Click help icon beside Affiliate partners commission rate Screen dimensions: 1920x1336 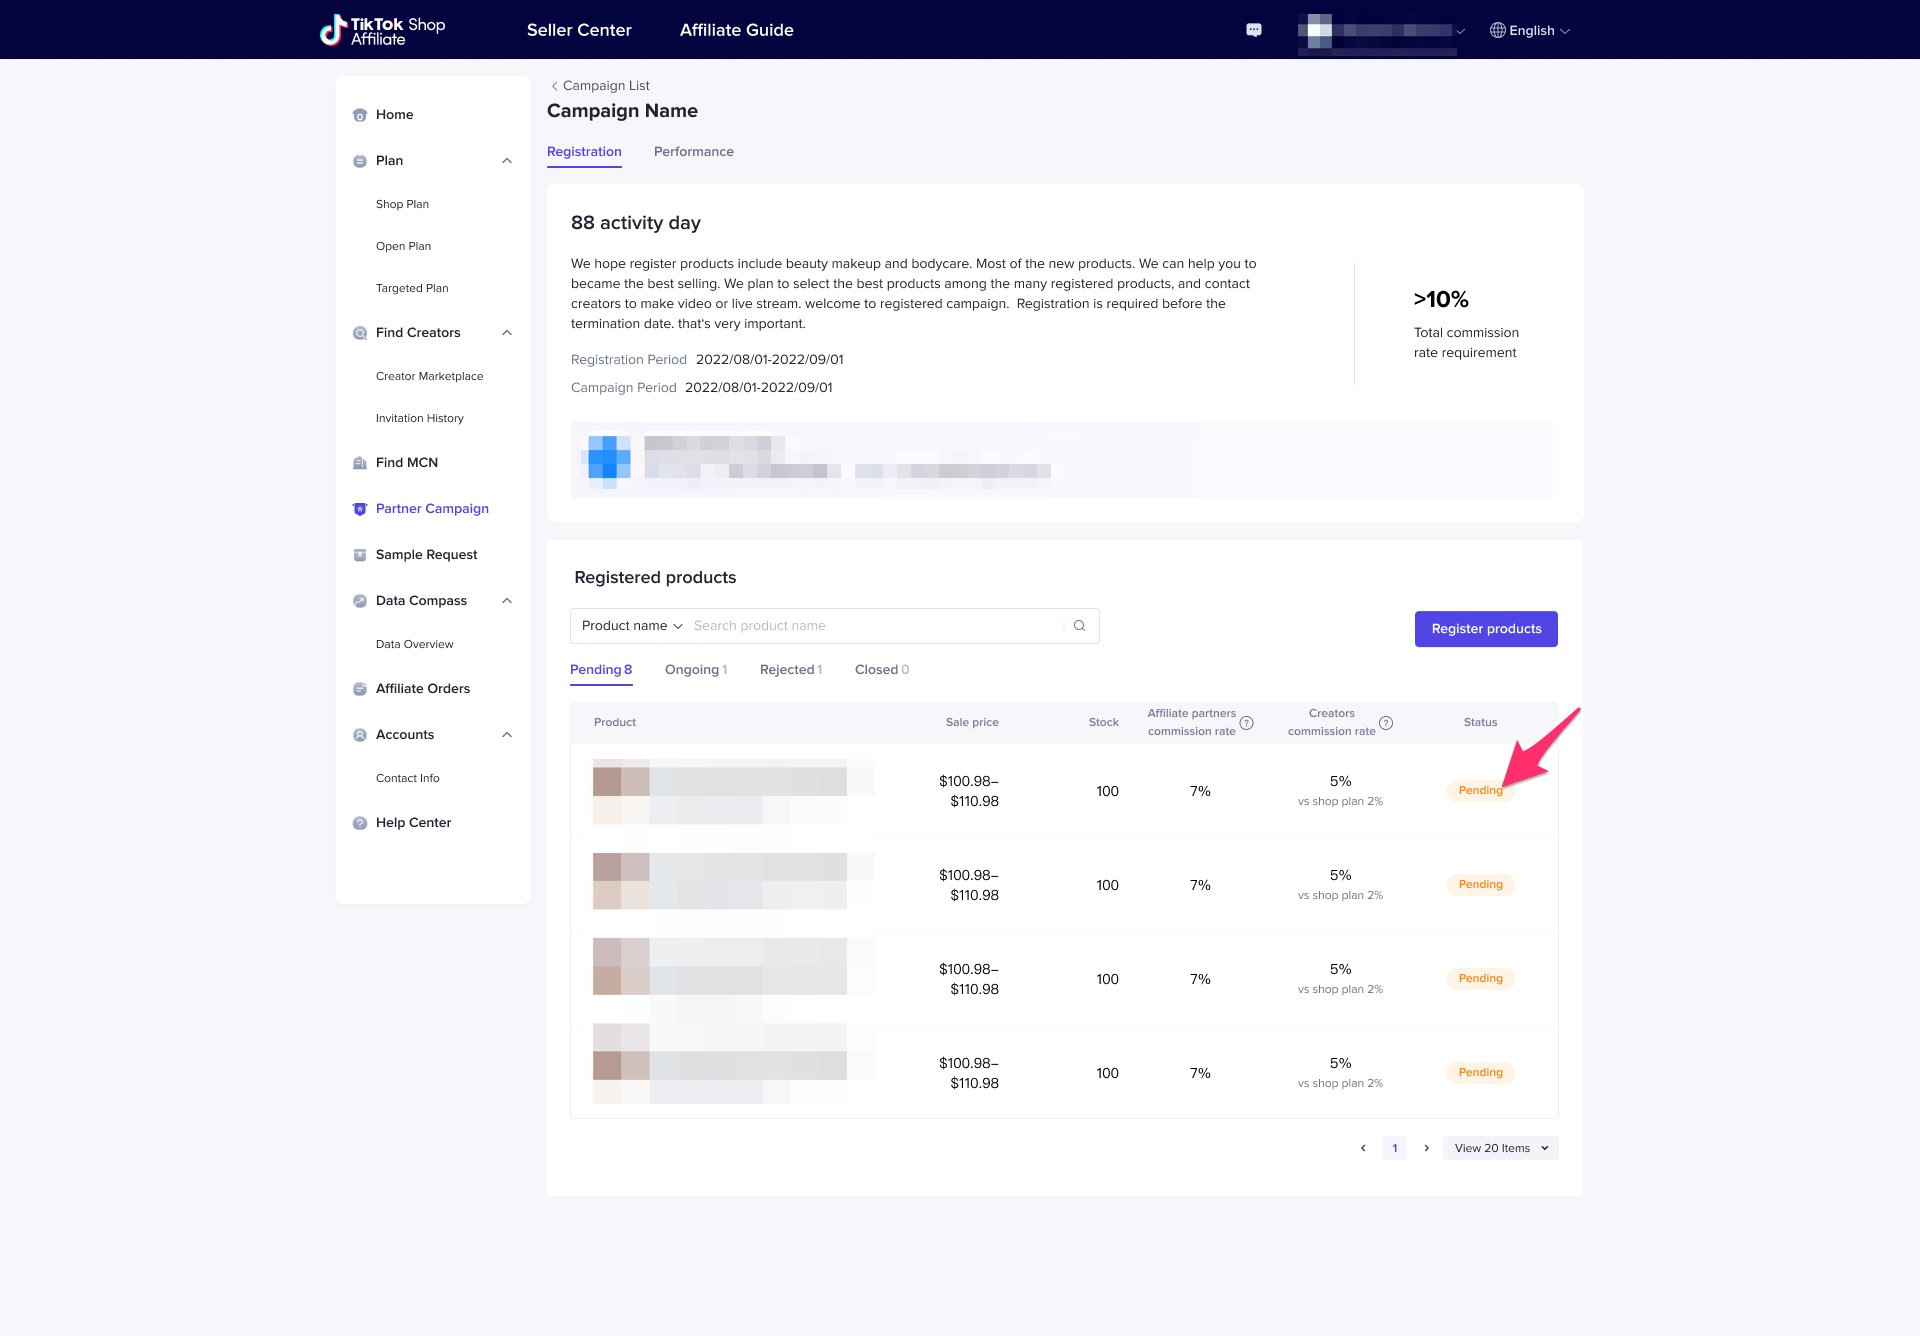(1246, 723)
